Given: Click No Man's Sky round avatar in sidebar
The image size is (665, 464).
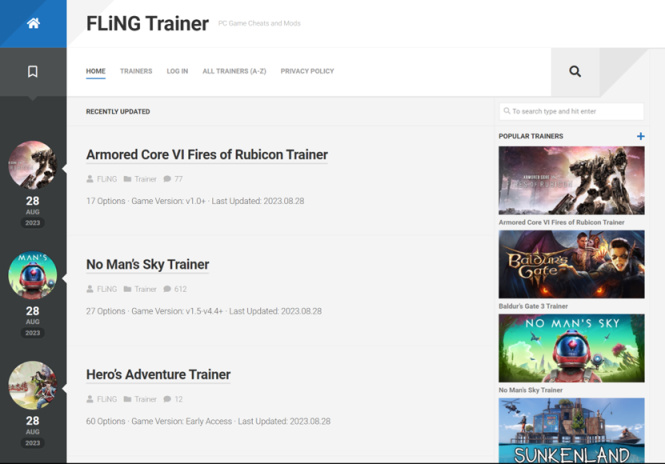Looking at the screenshot, I should point(33,275).
